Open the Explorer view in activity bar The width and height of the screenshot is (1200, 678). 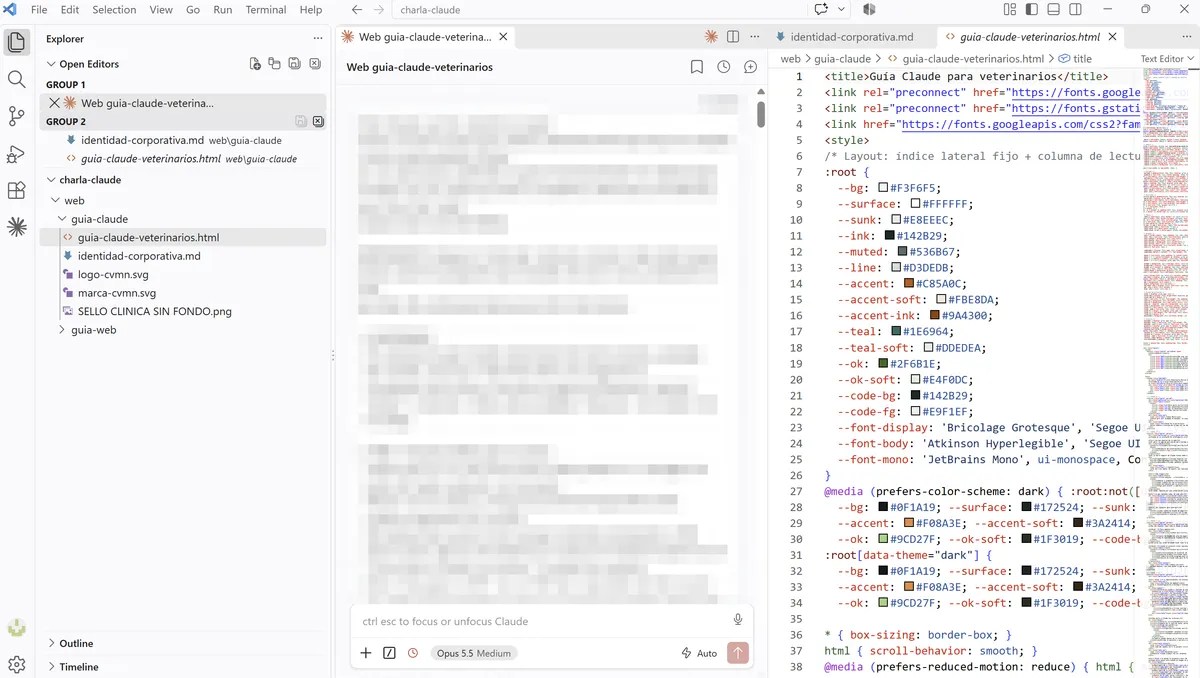click(x=16, y=42)
